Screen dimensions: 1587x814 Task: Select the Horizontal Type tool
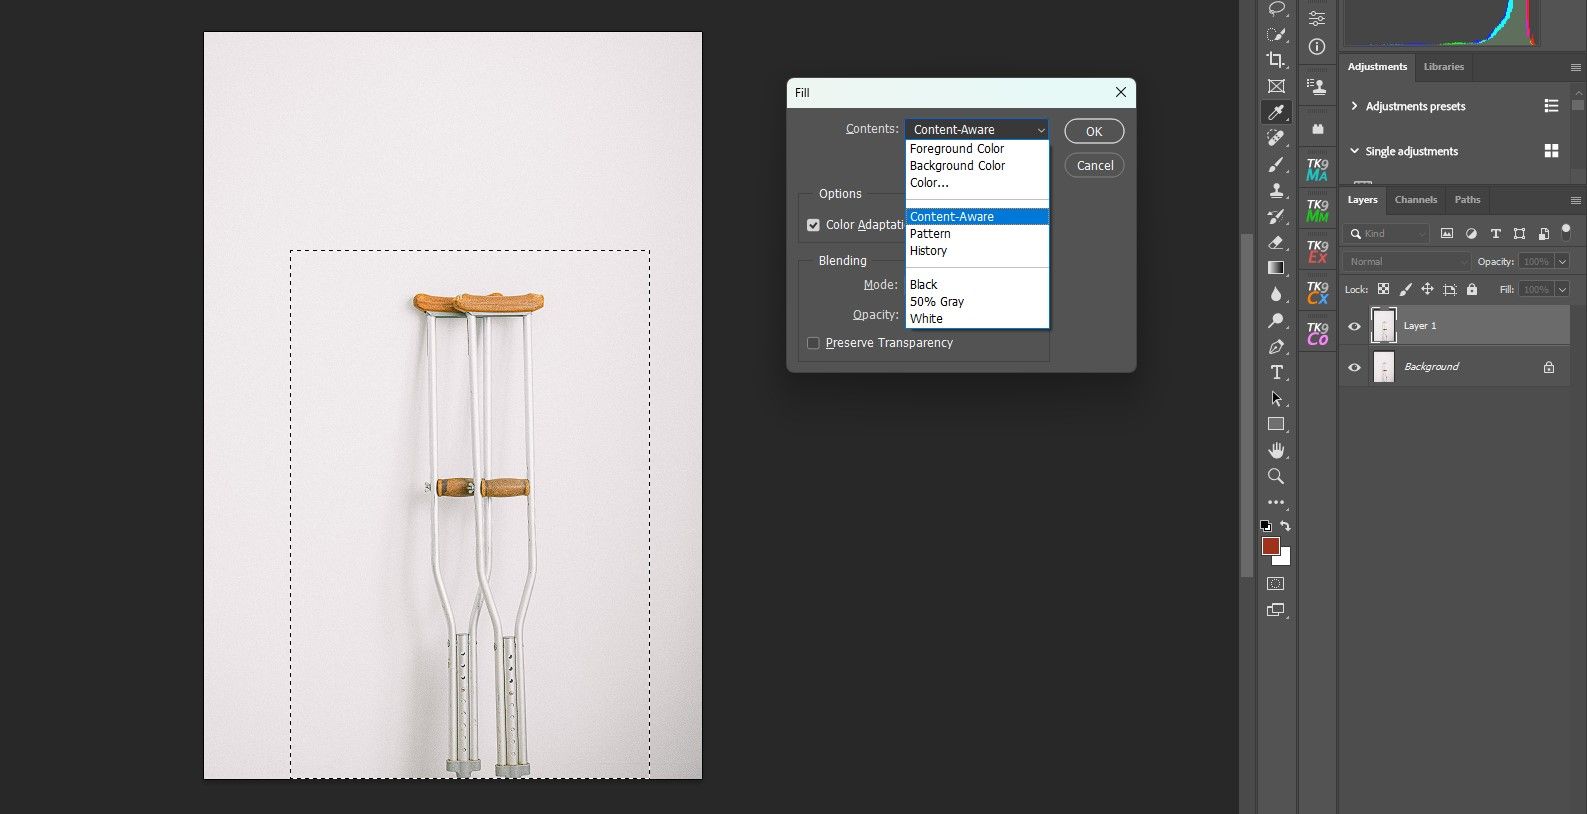(1276, 372)
